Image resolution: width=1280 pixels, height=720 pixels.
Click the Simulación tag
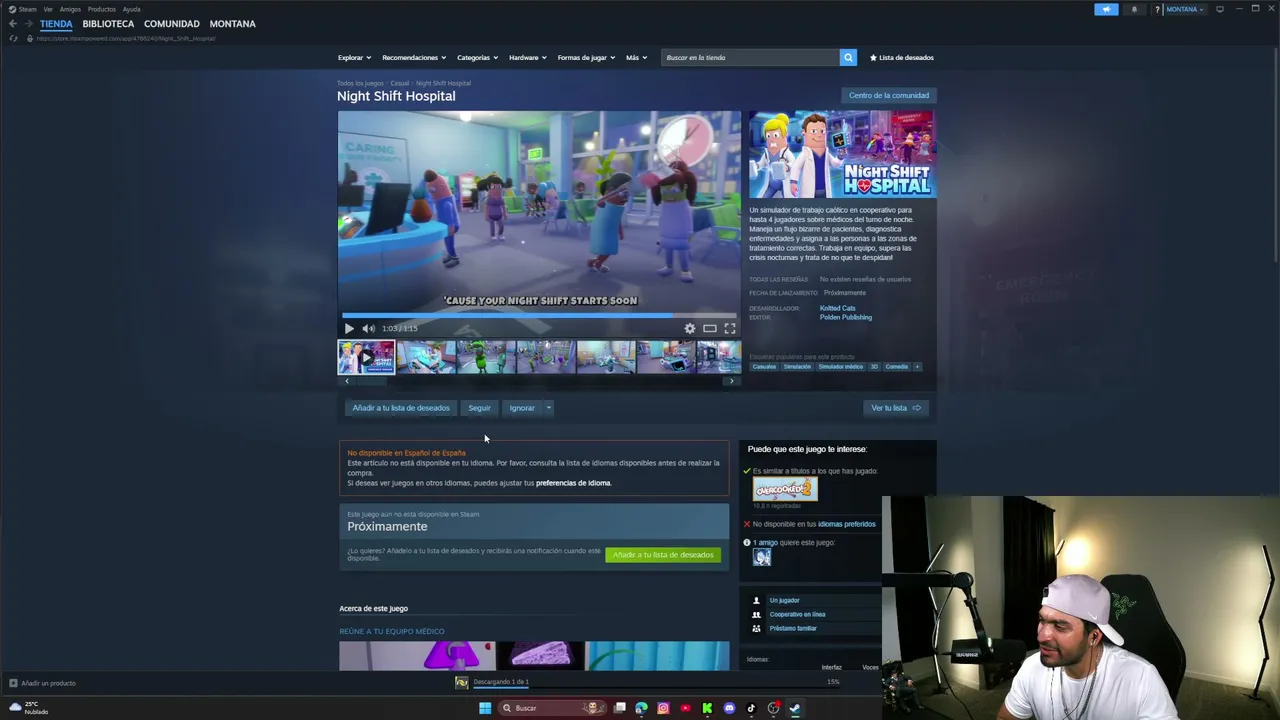[797, 367]
